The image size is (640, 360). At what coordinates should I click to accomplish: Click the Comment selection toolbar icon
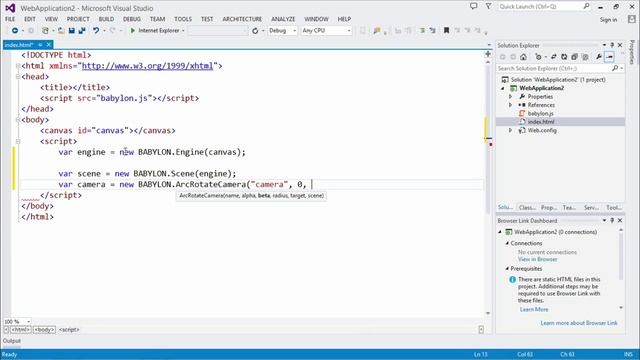point(422,31)
